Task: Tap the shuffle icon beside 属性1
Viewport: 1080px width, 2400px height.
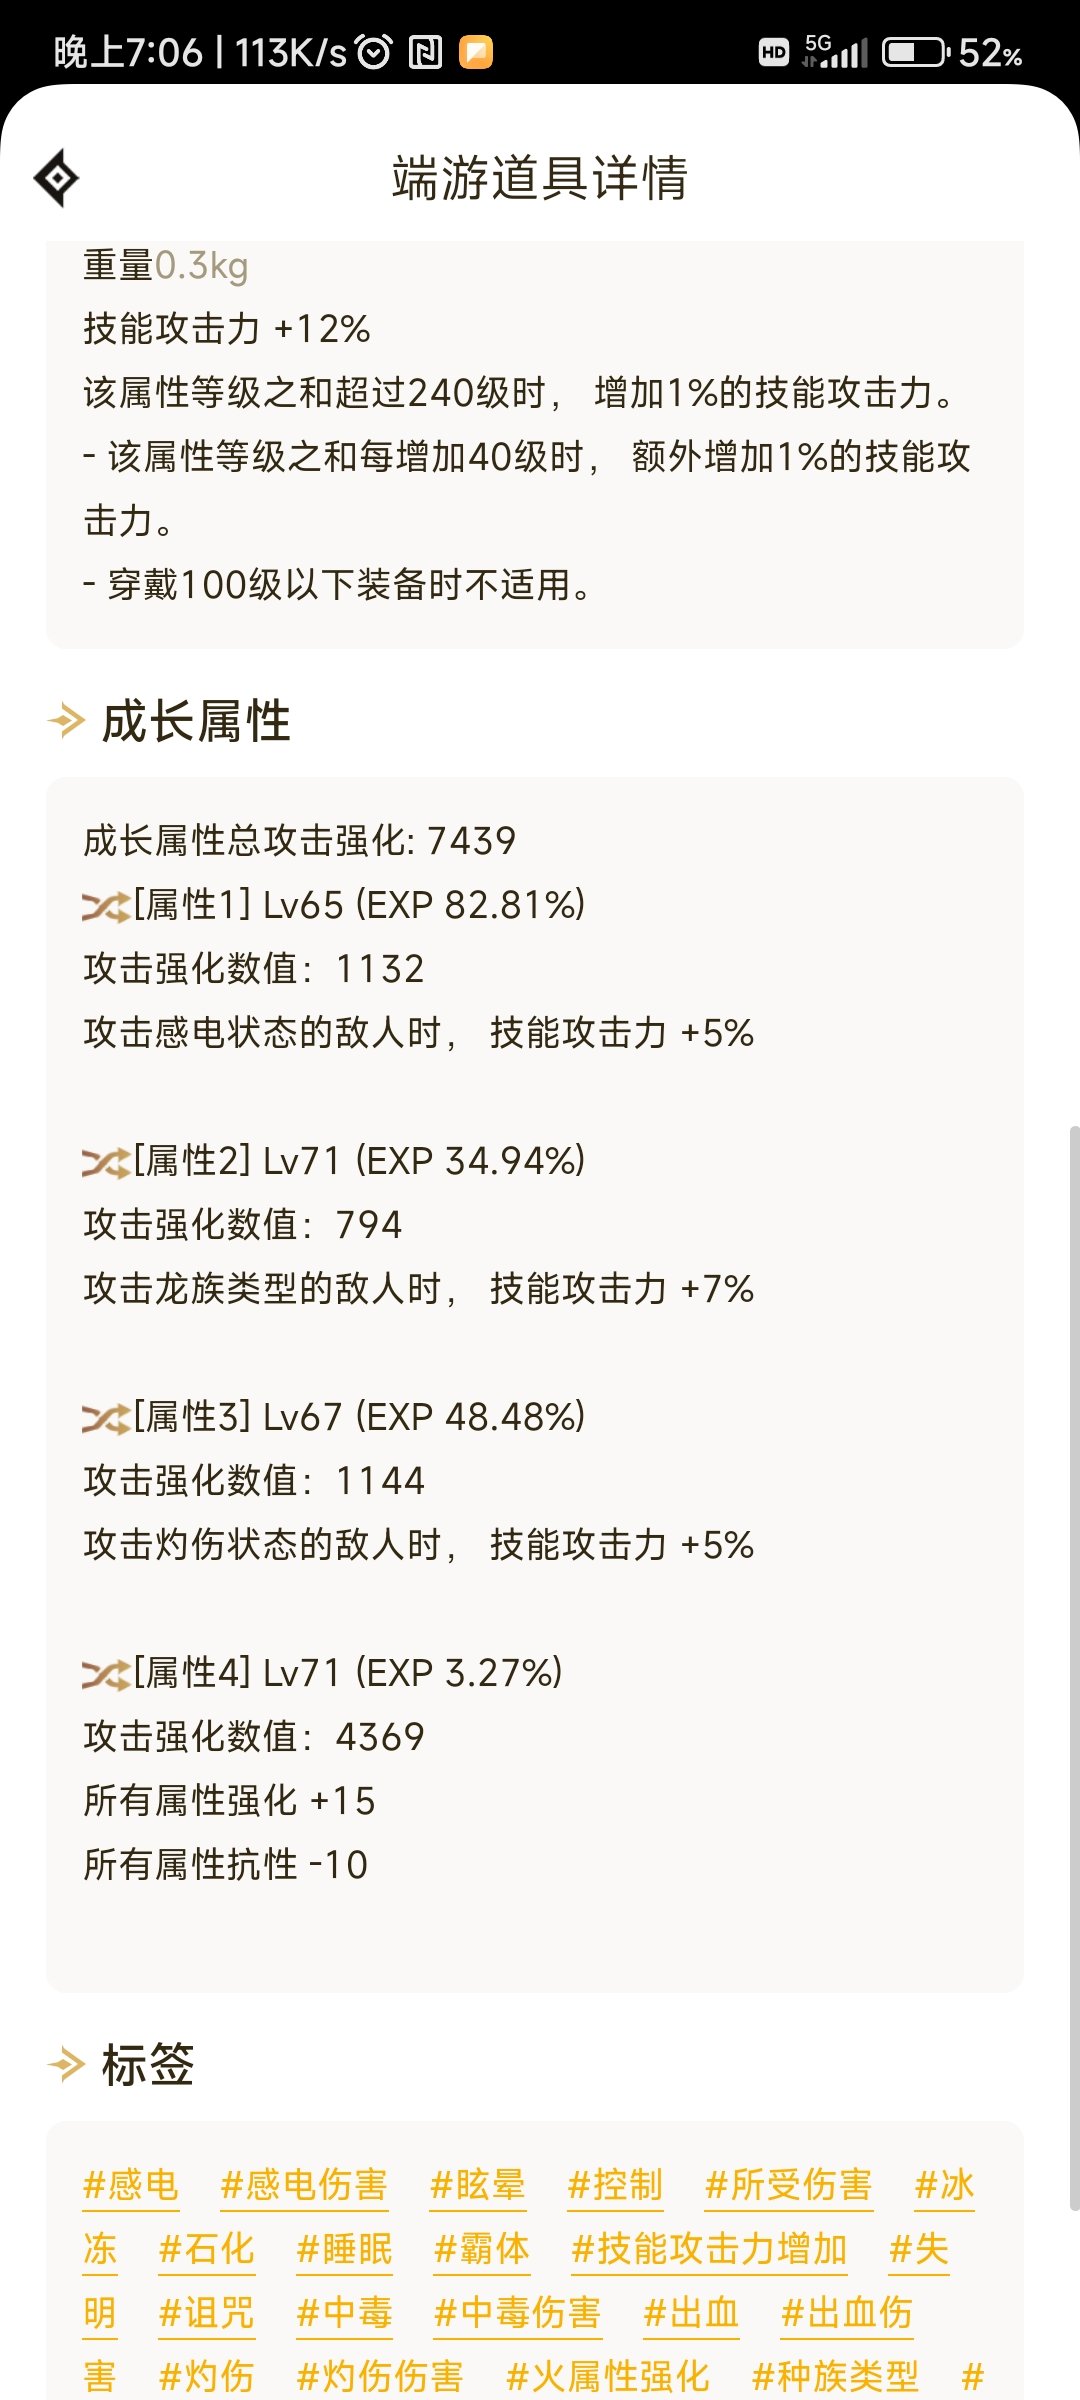Action: [106, 906]
